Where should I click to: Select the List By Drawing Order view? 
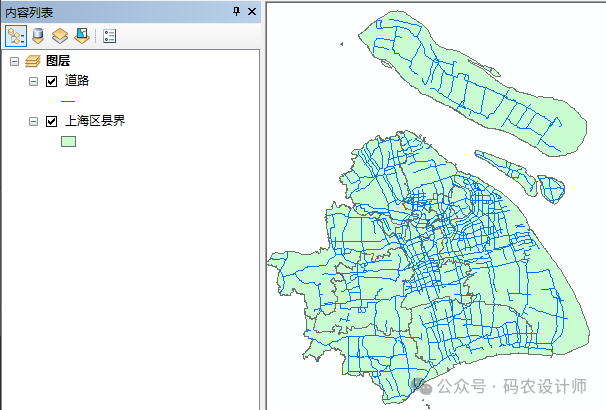click(x=15, y=36)
